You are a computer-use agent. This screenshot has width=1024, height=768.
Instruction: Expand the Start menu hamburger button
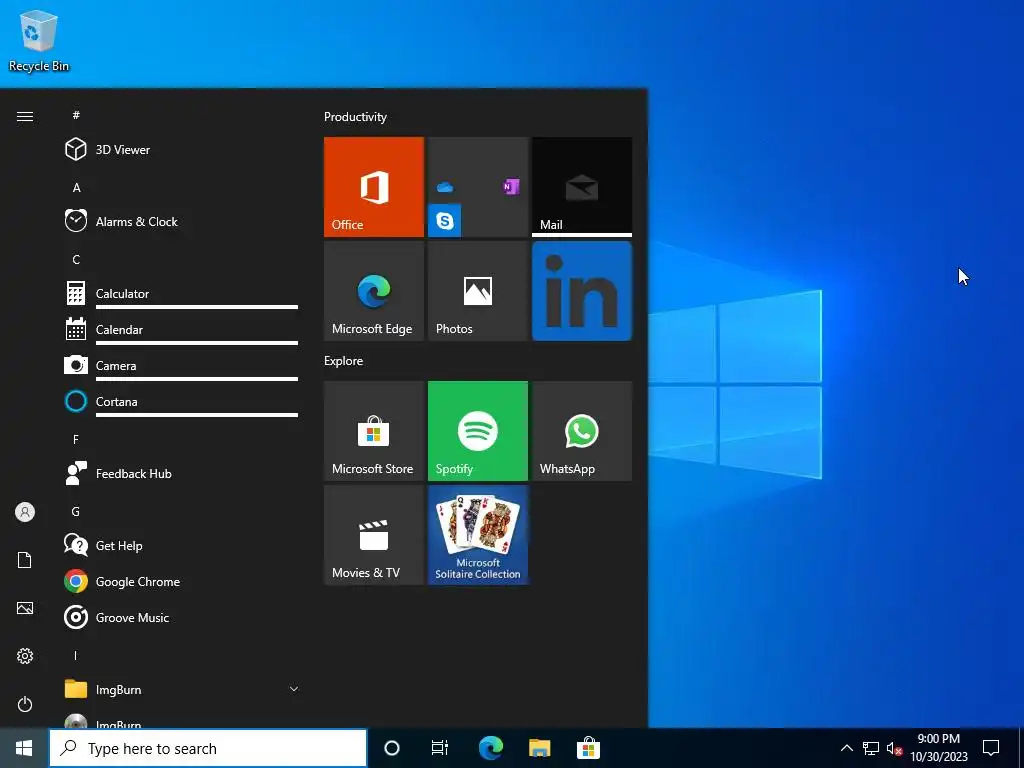coord(25,116)
